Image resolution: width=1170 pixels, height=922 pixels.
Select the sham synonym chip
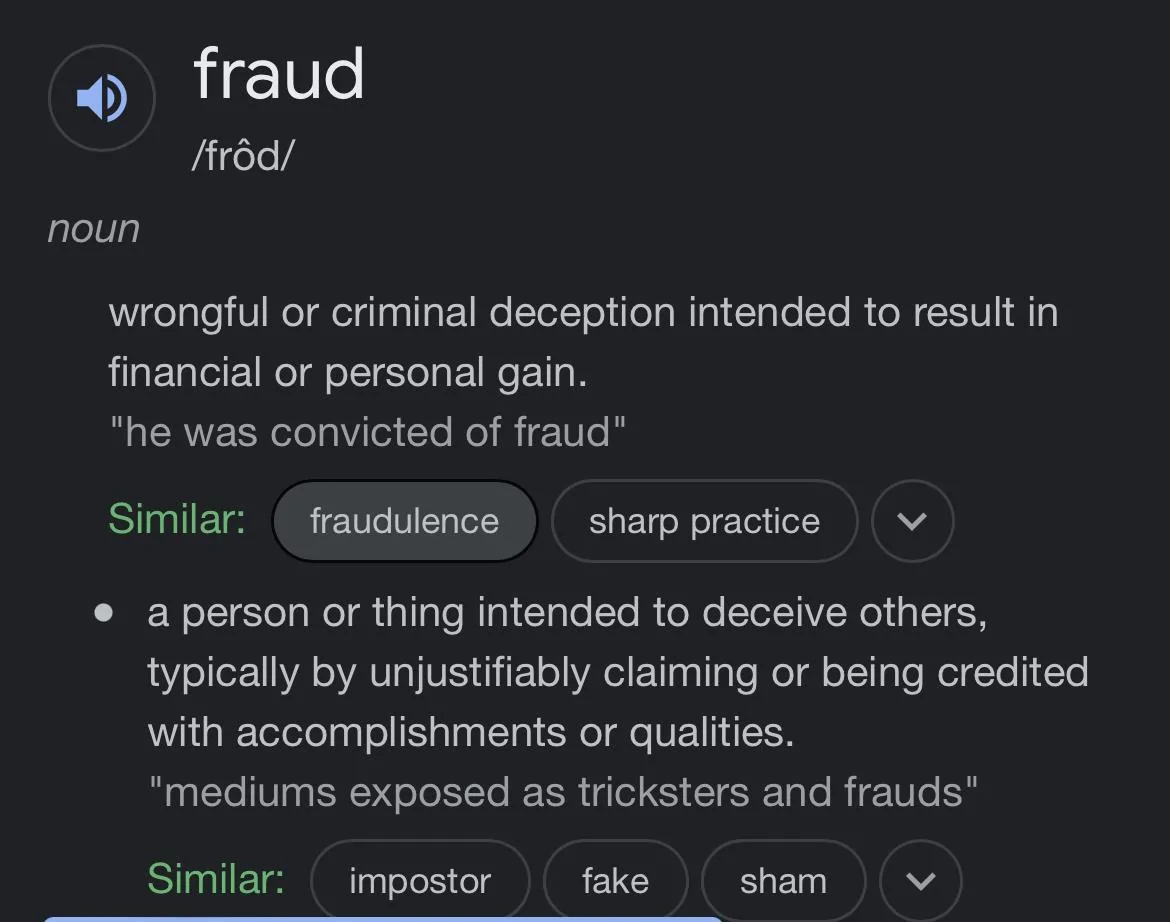pyautogui.click(x=783, y=881)
